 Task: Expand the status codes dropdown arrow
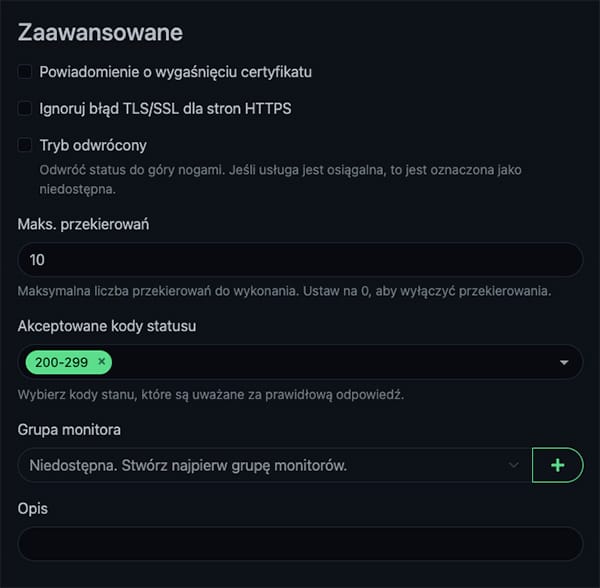coord(563,362)
